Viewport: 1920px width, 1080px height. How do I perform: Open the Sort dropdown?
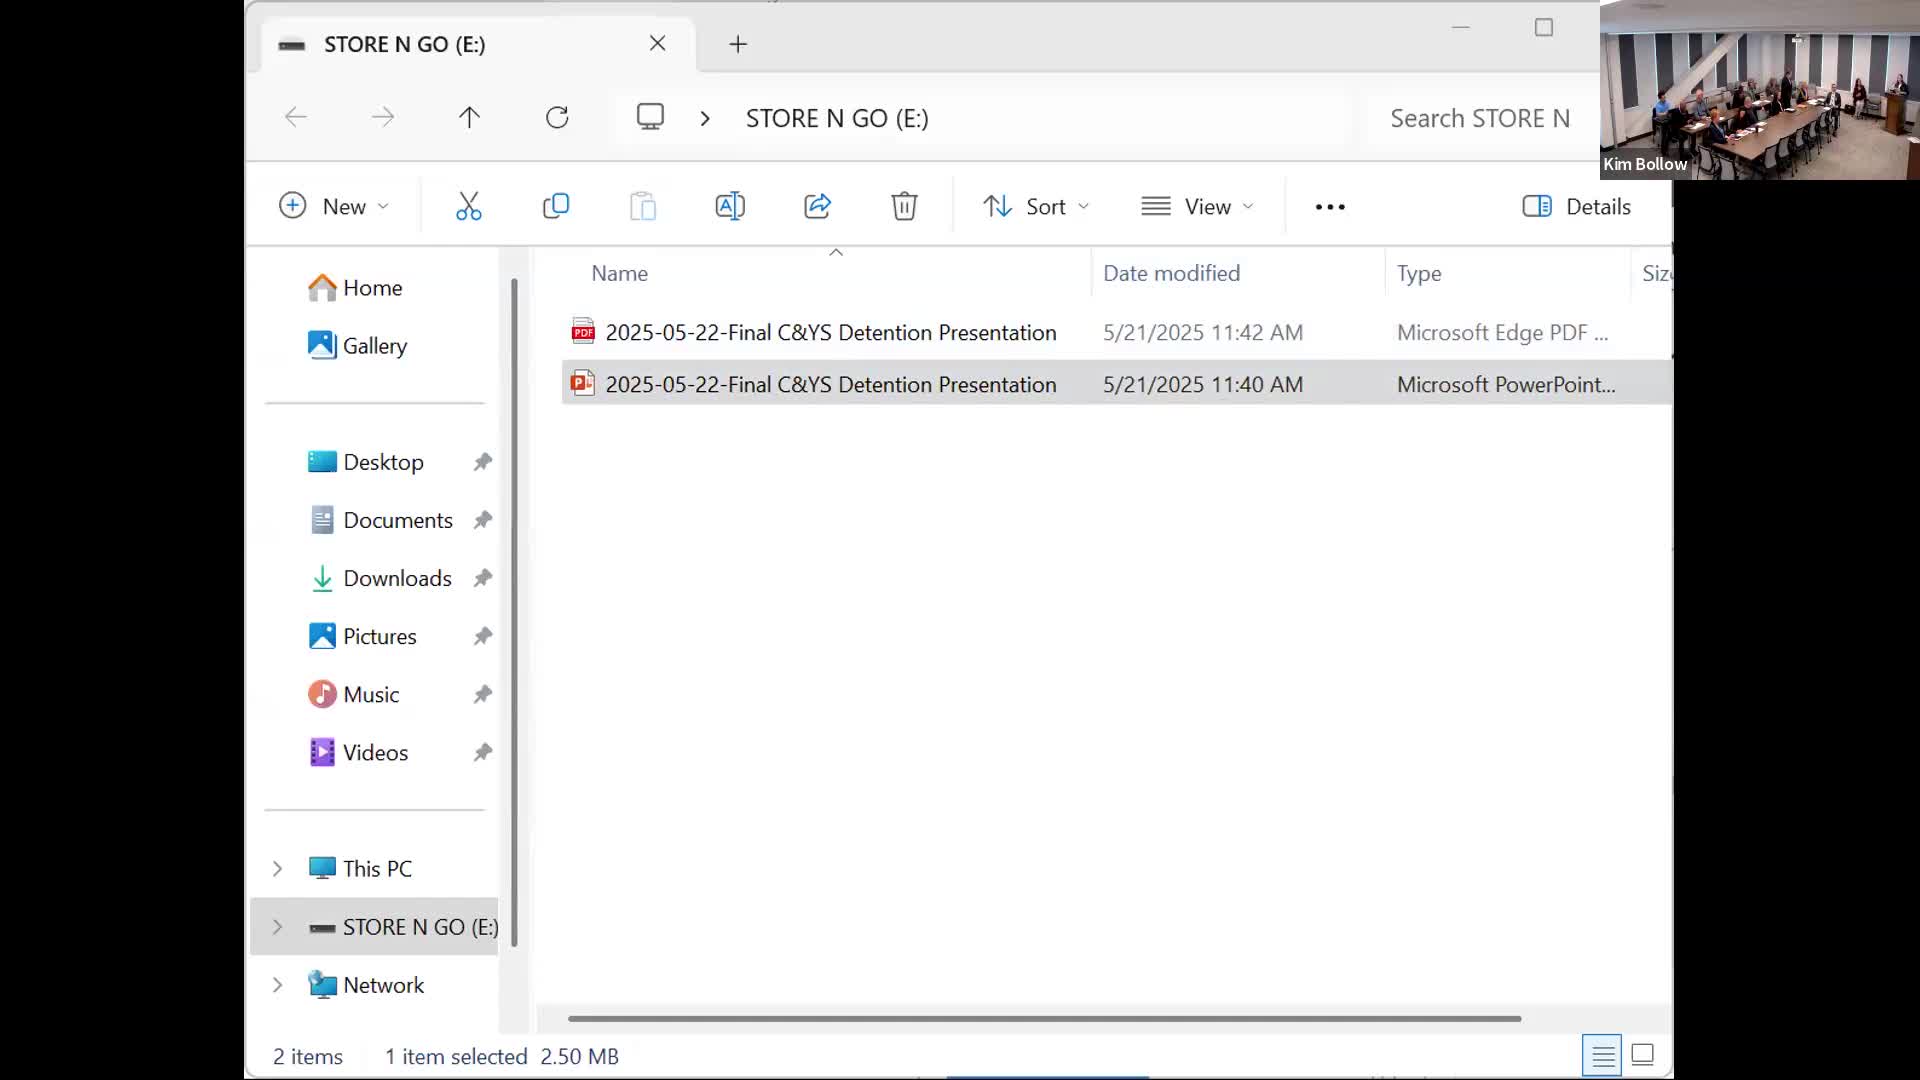click(x=1036, y=207)
